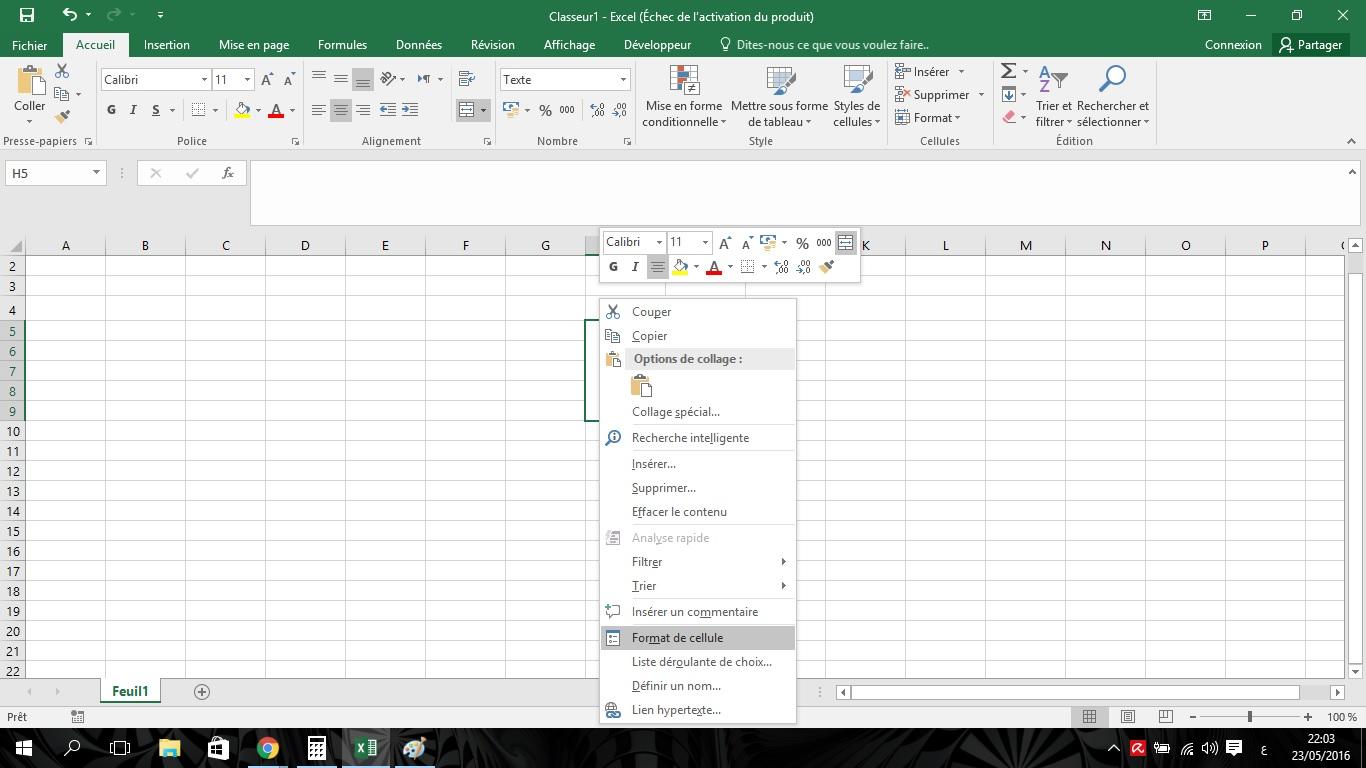
Task: Open the Name Box dropdown arrow
Action: point(96,173)
